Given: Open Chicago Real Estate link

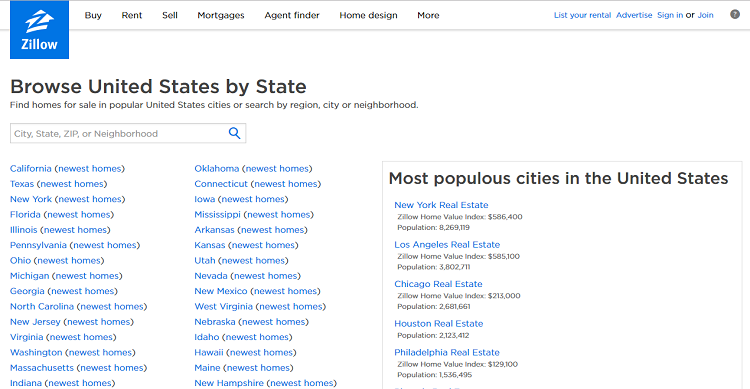Looking at the screenshot, I should [438, 284].
